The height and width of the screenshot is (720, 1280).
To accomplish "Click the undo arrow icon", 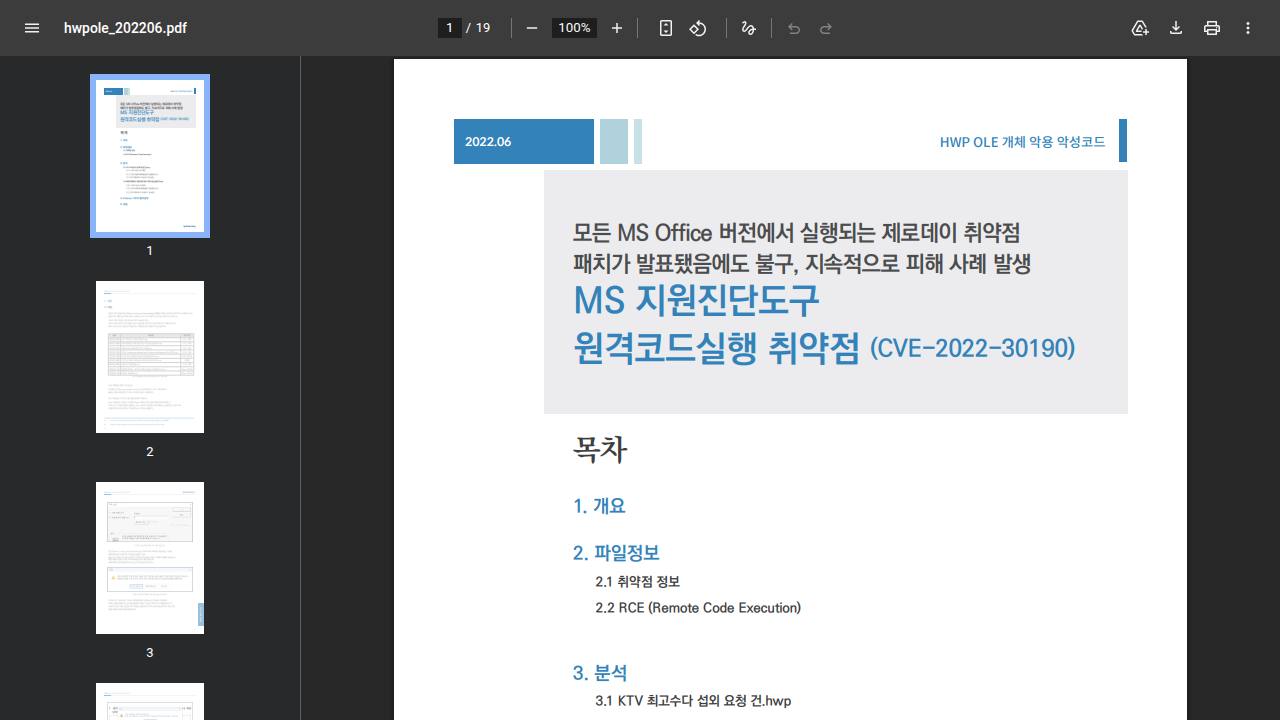I will pos(794,28).
